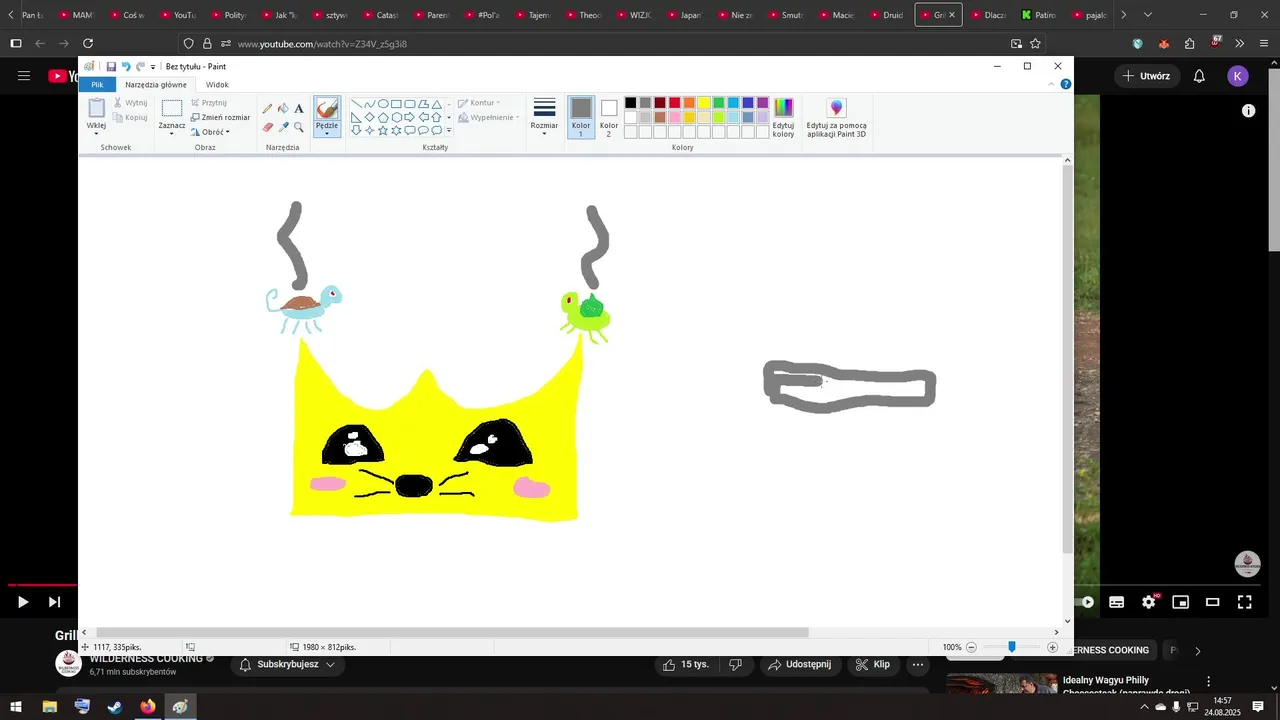This screenshot has height=720, width=1280.
Task: Click the Przytnij crop button
Action: click(x=208, y=102)
